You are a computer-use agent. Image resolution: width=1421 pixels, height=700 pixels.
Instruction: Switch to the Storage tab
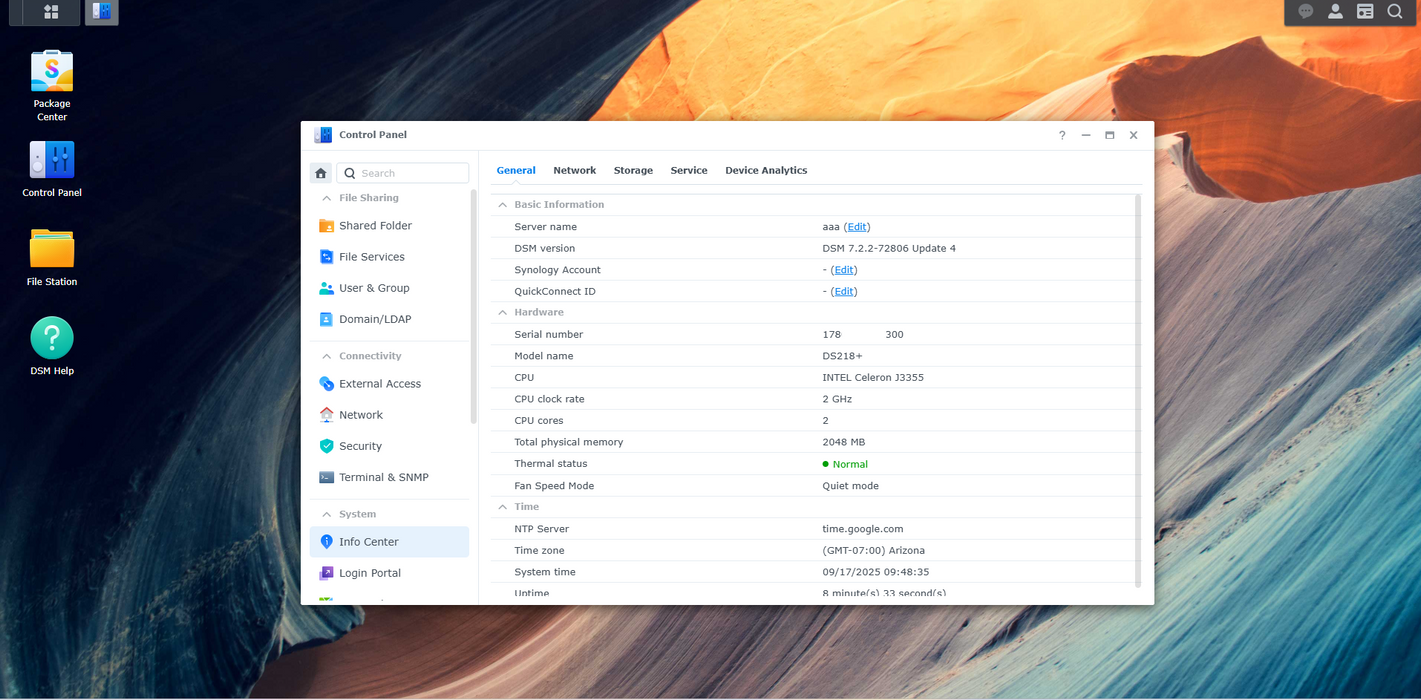(633, 171)
